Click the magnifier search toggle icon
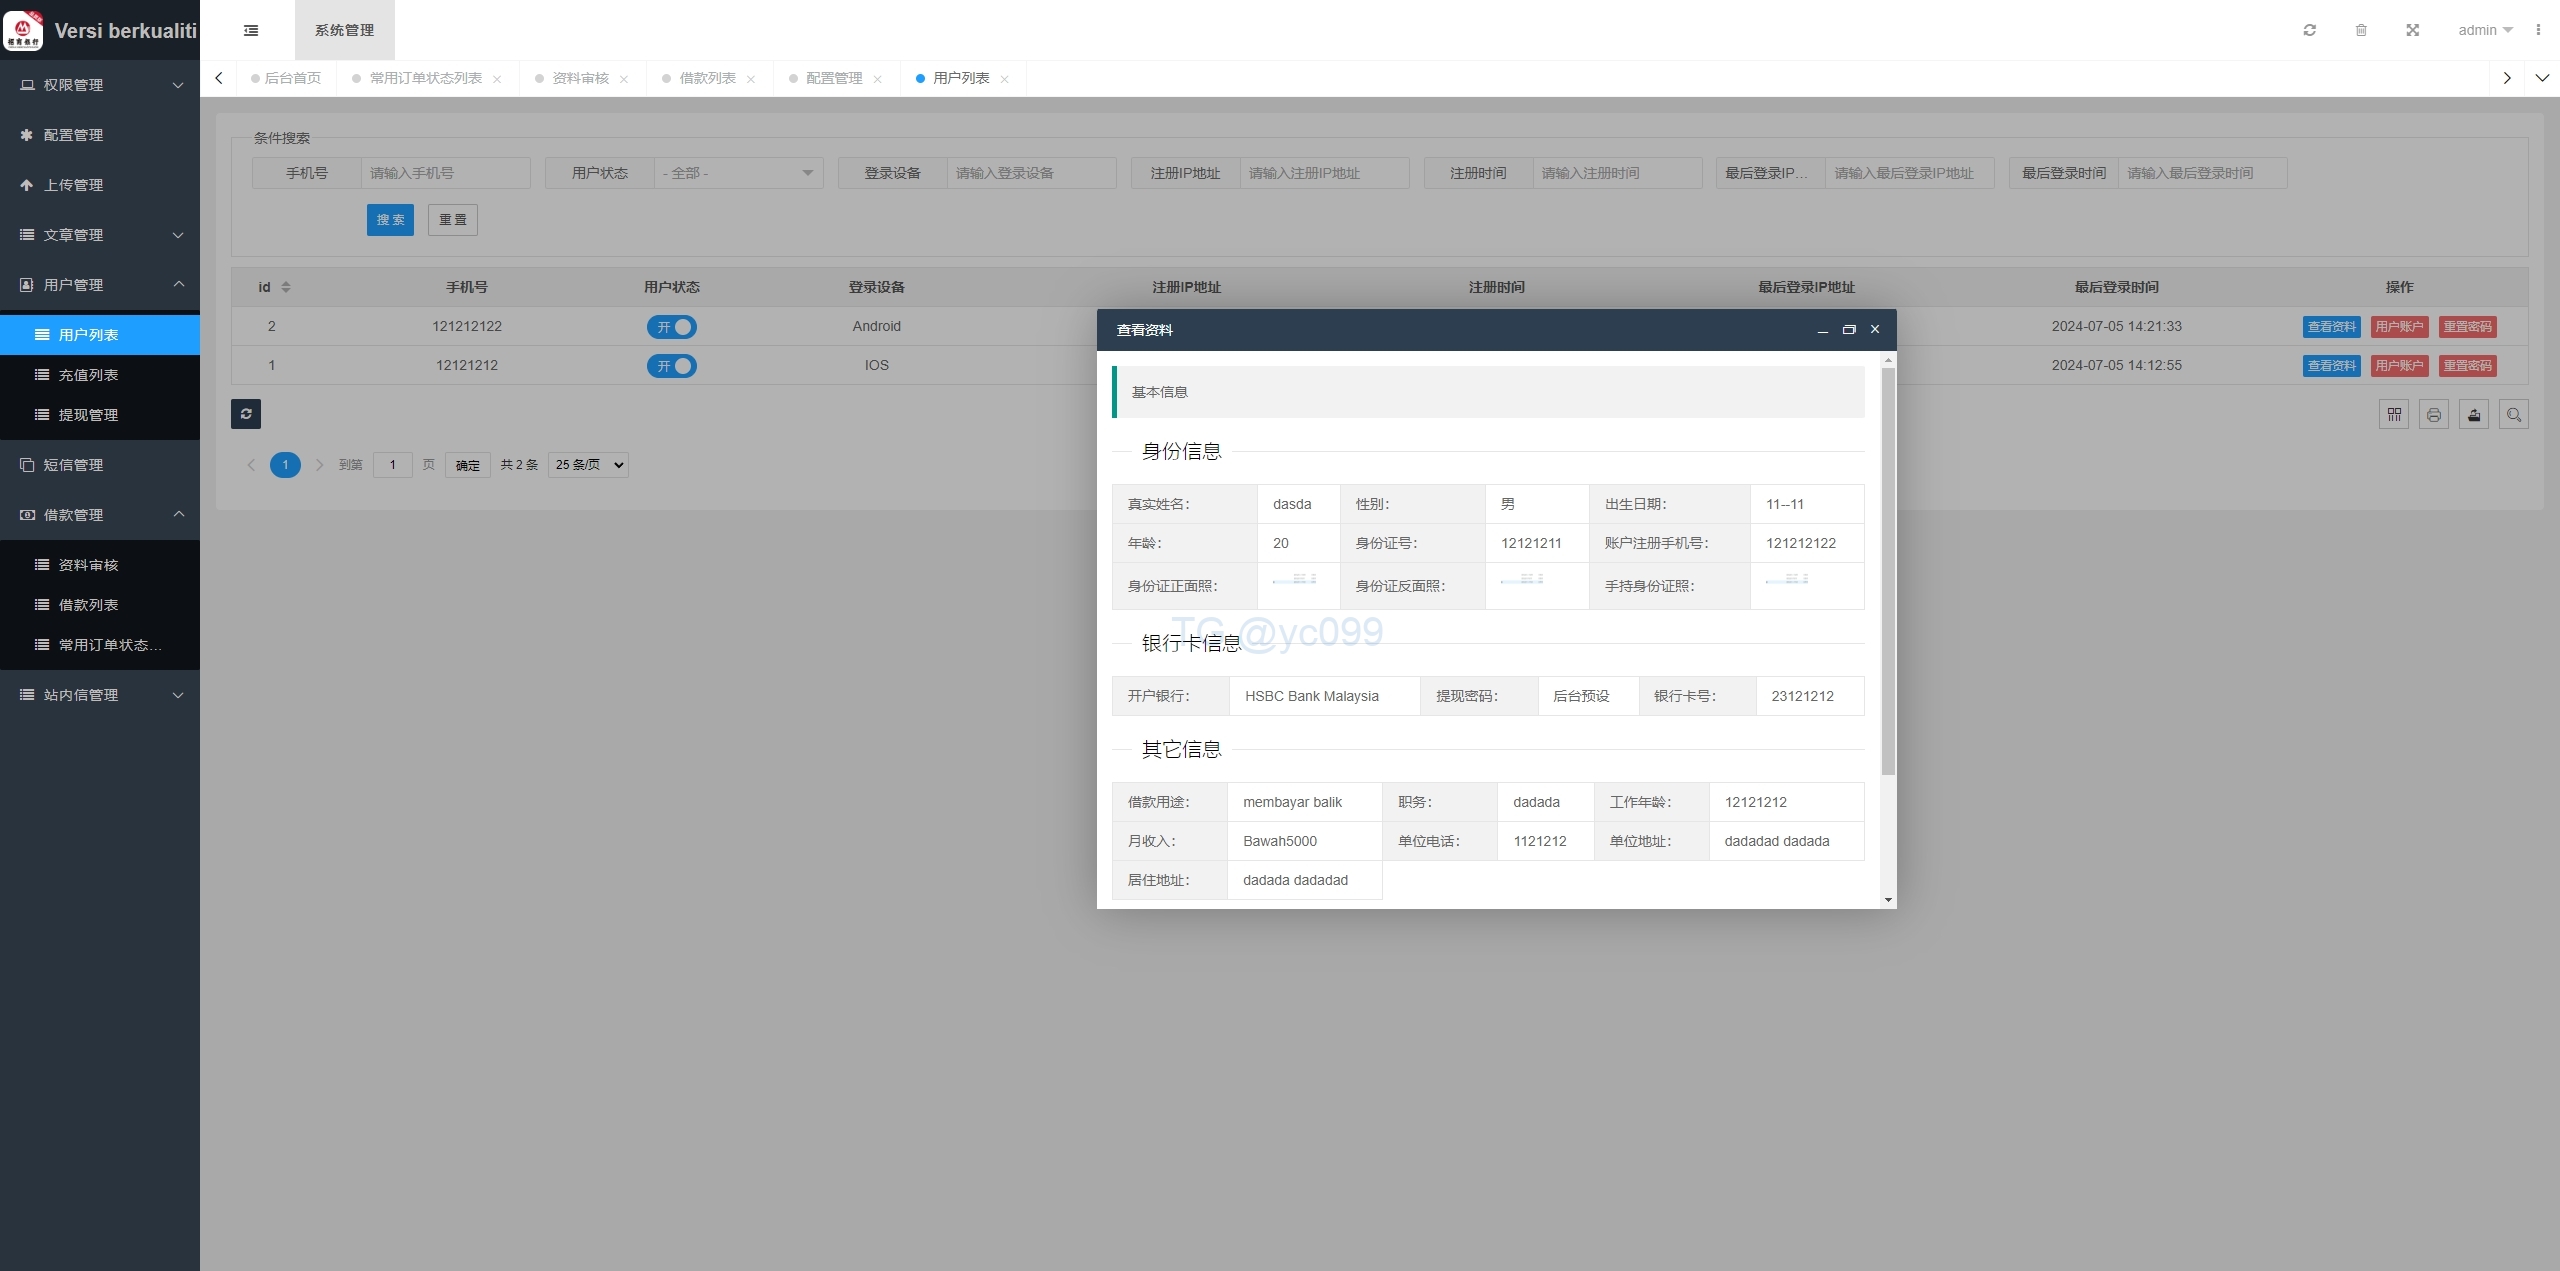This screenshot has height=1271, width=2560. pos(2514,414)
